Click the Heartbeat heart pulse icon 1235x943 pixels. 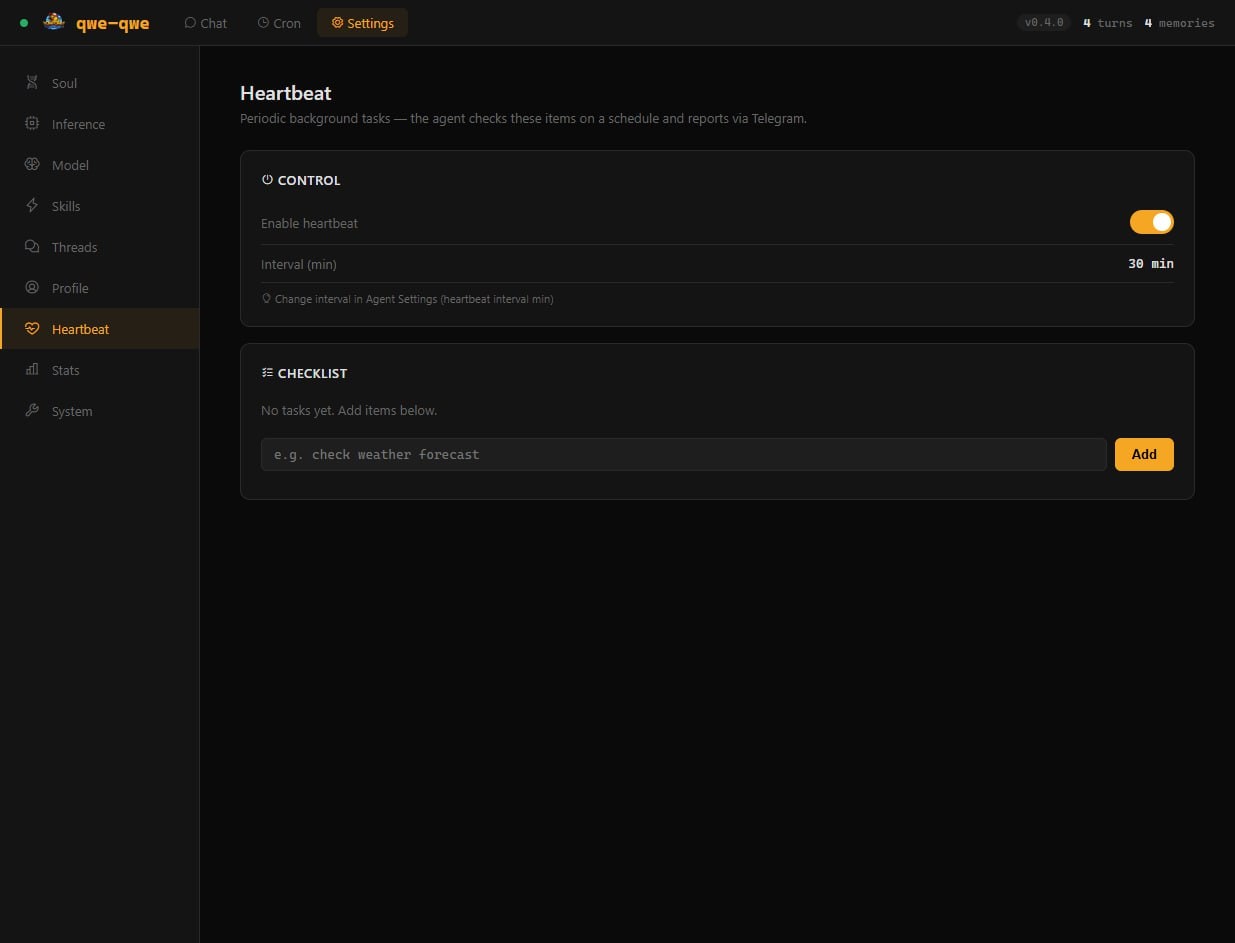point(32,329)
